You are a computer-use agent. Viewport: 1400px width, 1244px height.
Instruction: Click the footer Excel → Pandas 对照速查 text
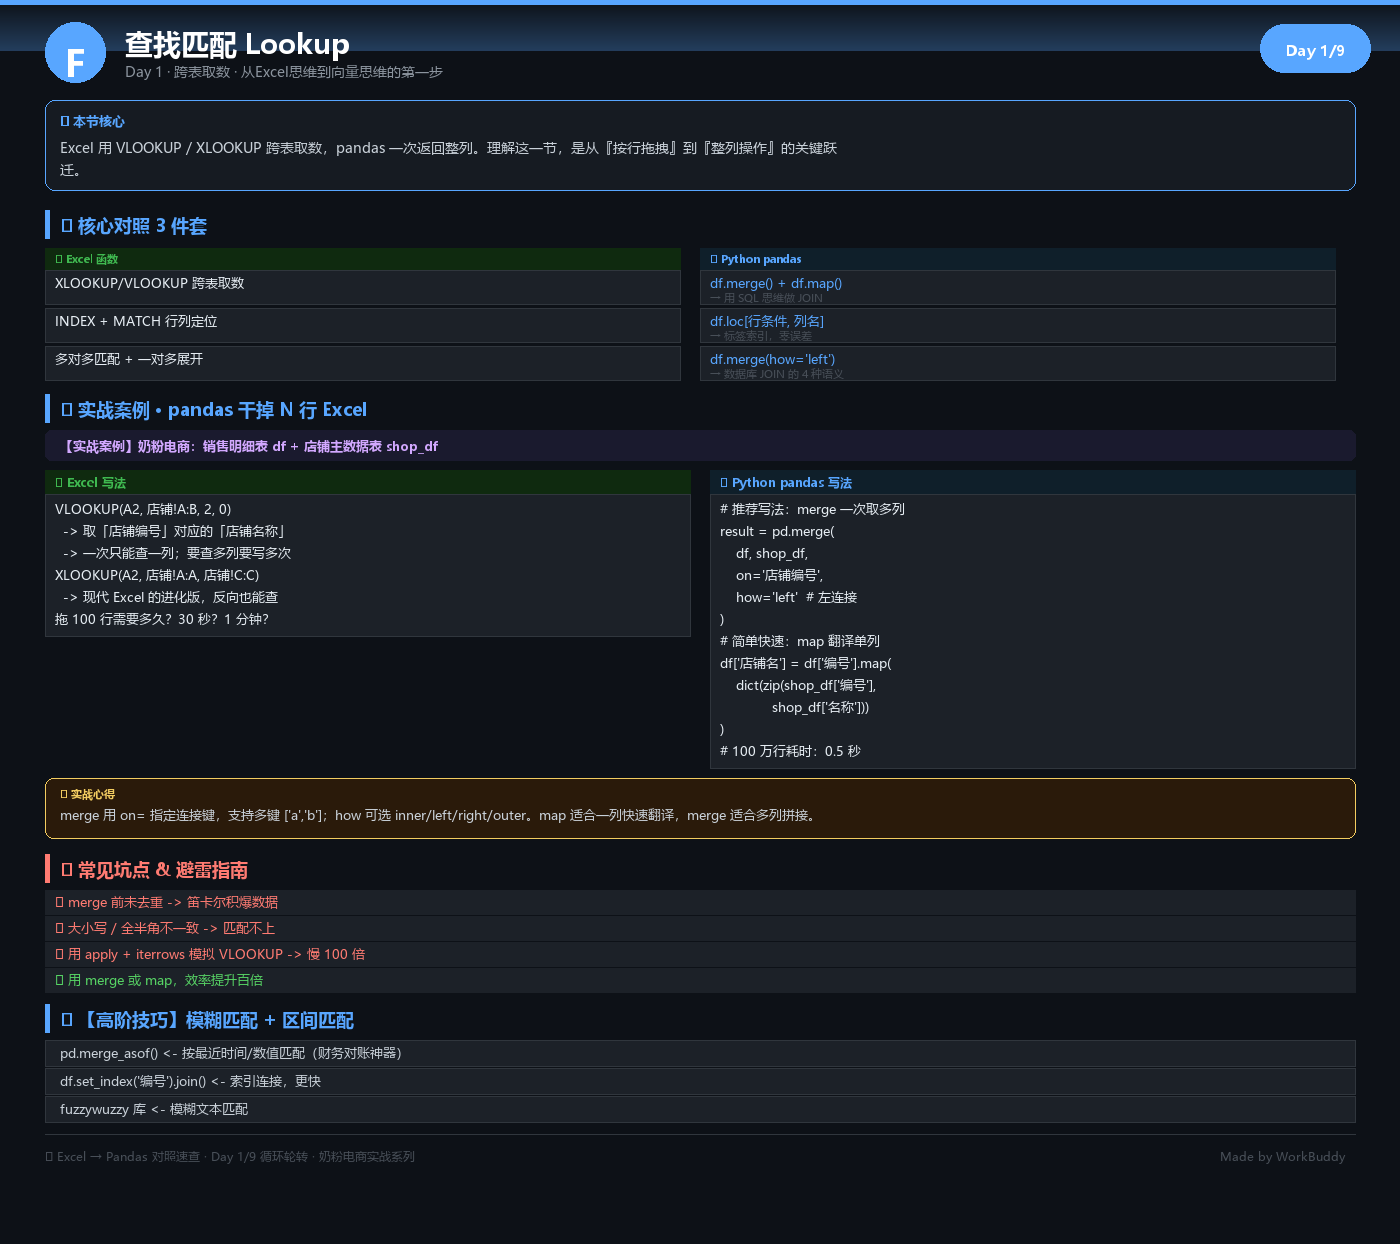pyautogui.click(x=230, y=1156)
